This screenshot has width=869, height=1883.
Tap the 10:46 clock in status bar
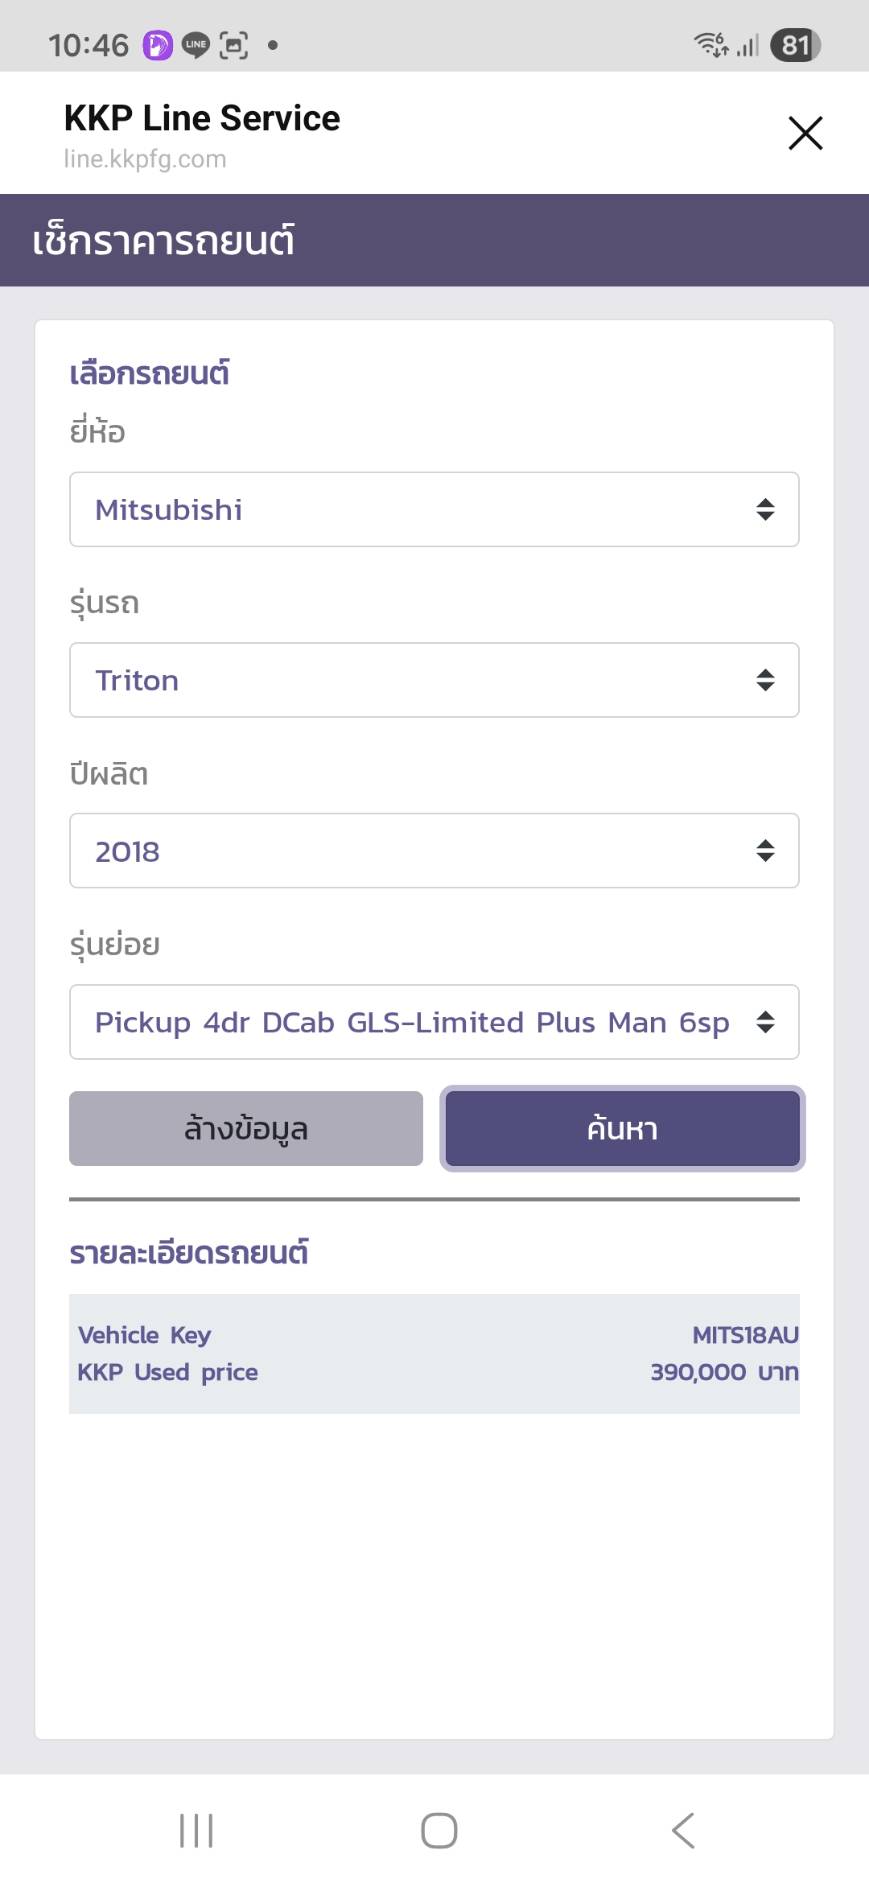88,45
